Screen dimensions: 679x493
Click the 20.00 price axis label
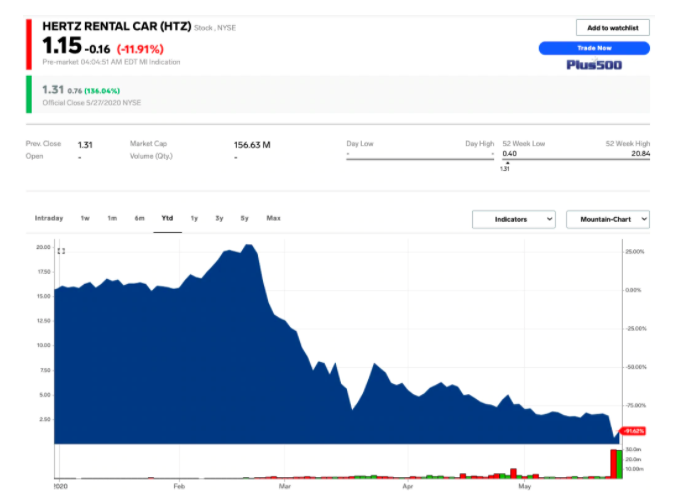tap(43, 247)
